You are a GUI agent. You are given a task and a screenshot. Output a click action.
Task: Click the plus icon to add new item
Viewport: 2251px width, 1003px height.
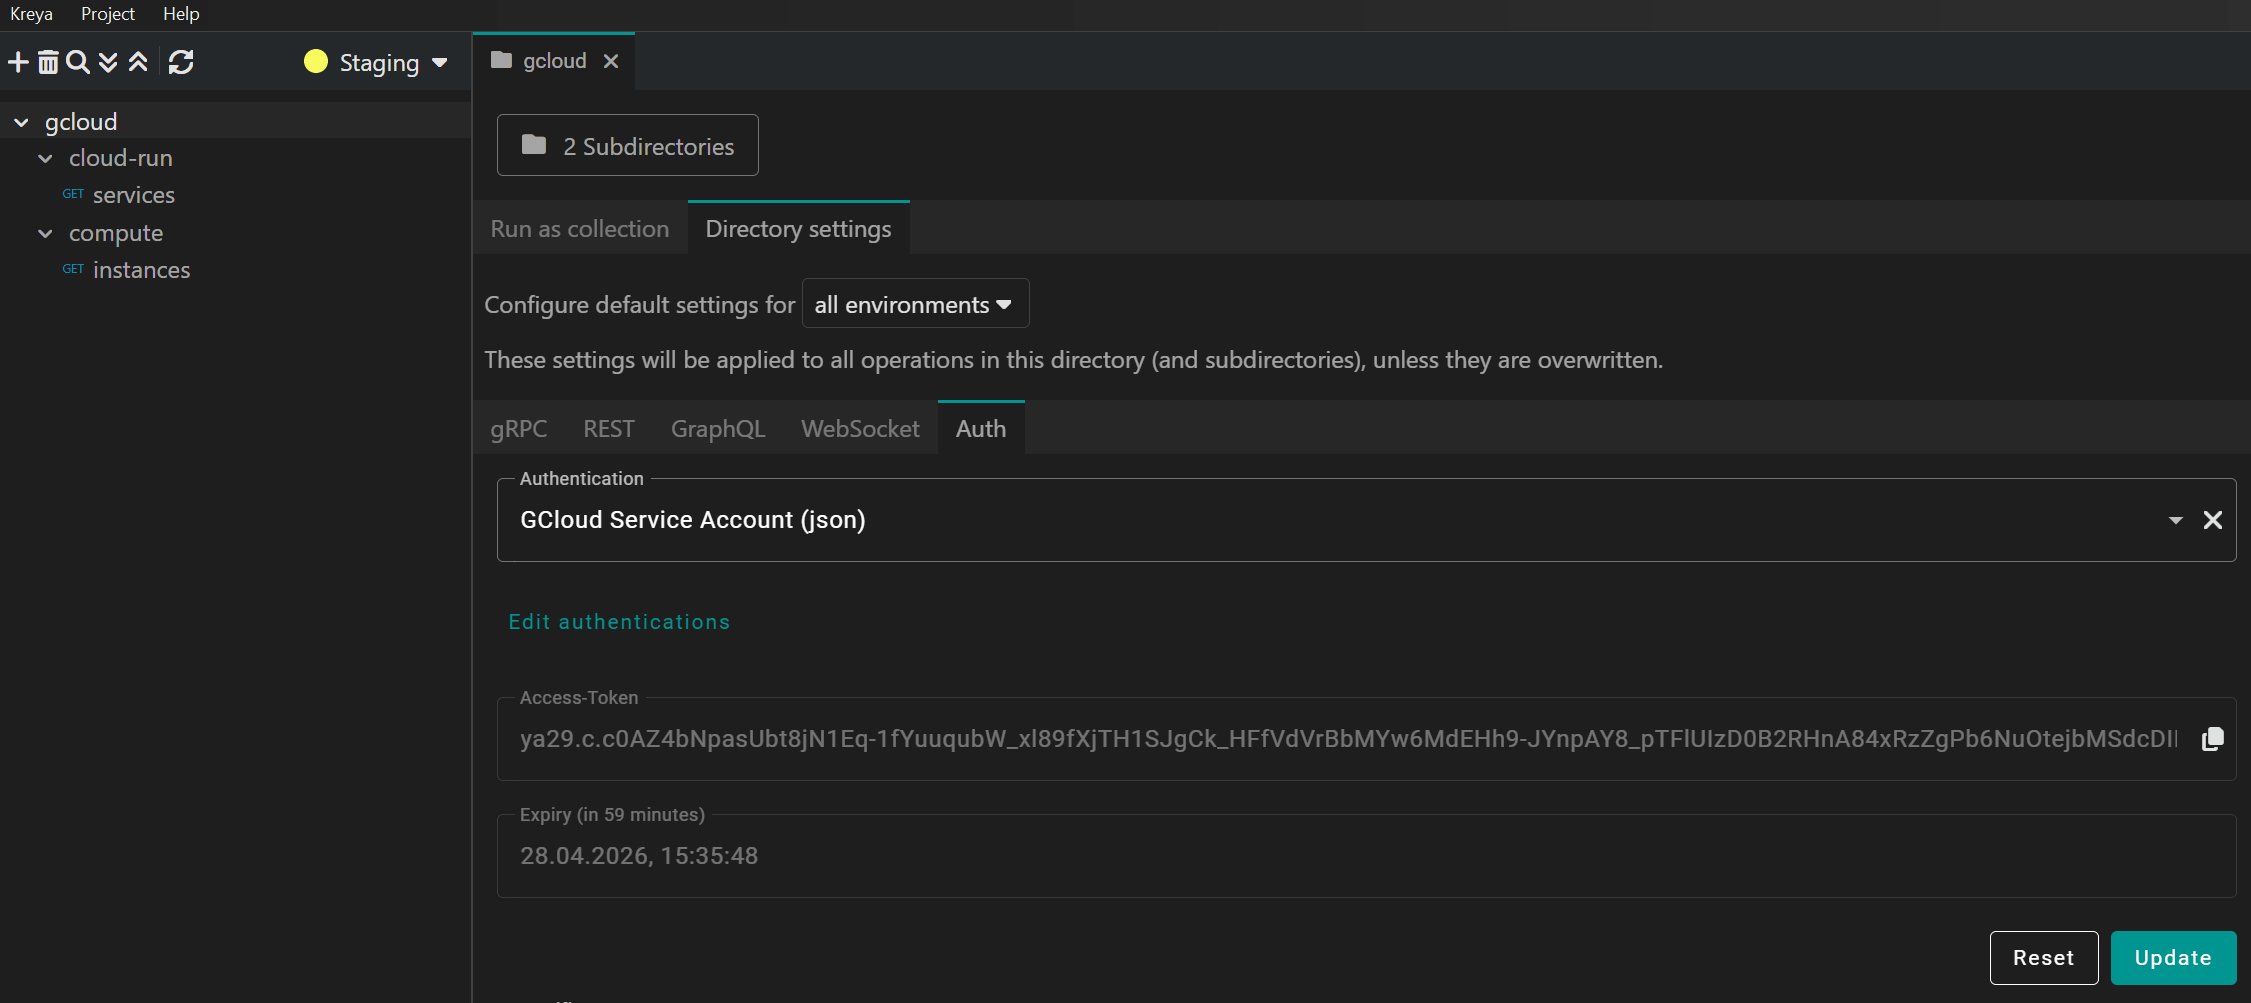(x=18, y=62)
